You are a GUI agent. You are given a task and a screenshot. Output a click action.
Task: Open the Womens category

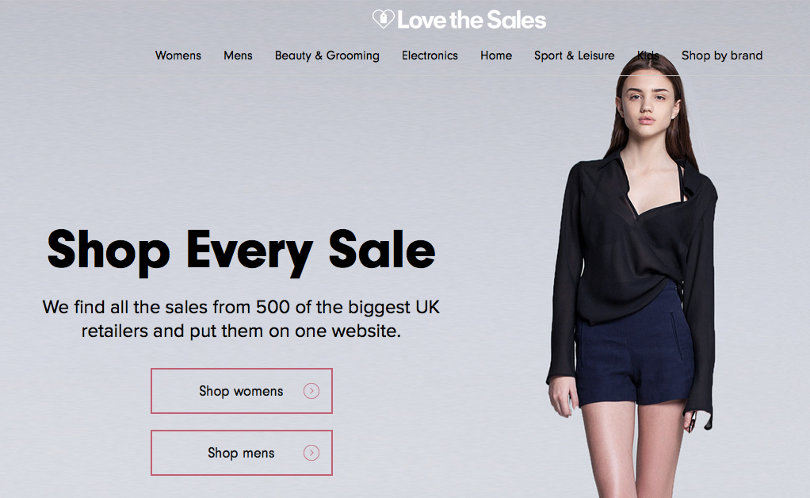(178, 55)
